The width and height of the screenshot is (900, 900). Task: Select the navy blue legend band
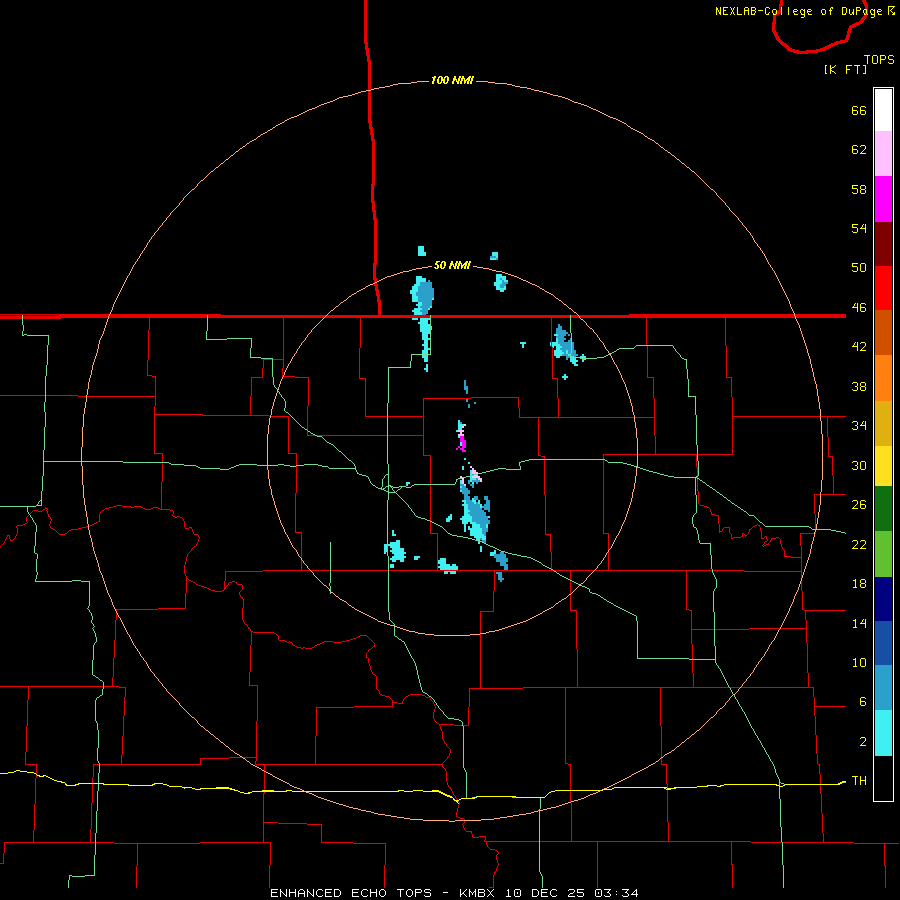[883, 599]
